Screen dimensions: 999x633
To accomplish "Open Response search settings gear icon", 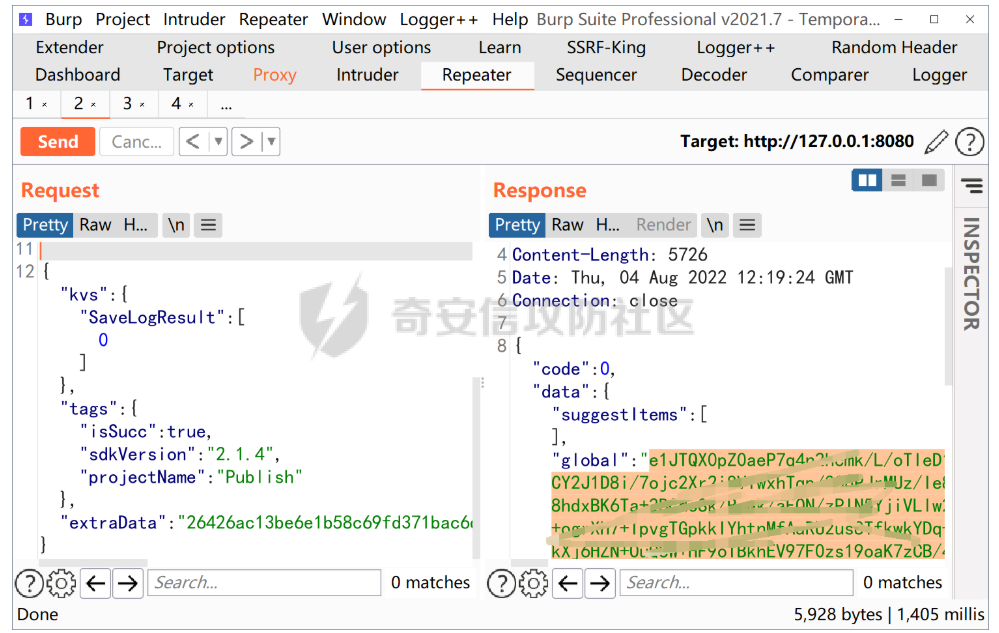I will [x=534, y=583].
